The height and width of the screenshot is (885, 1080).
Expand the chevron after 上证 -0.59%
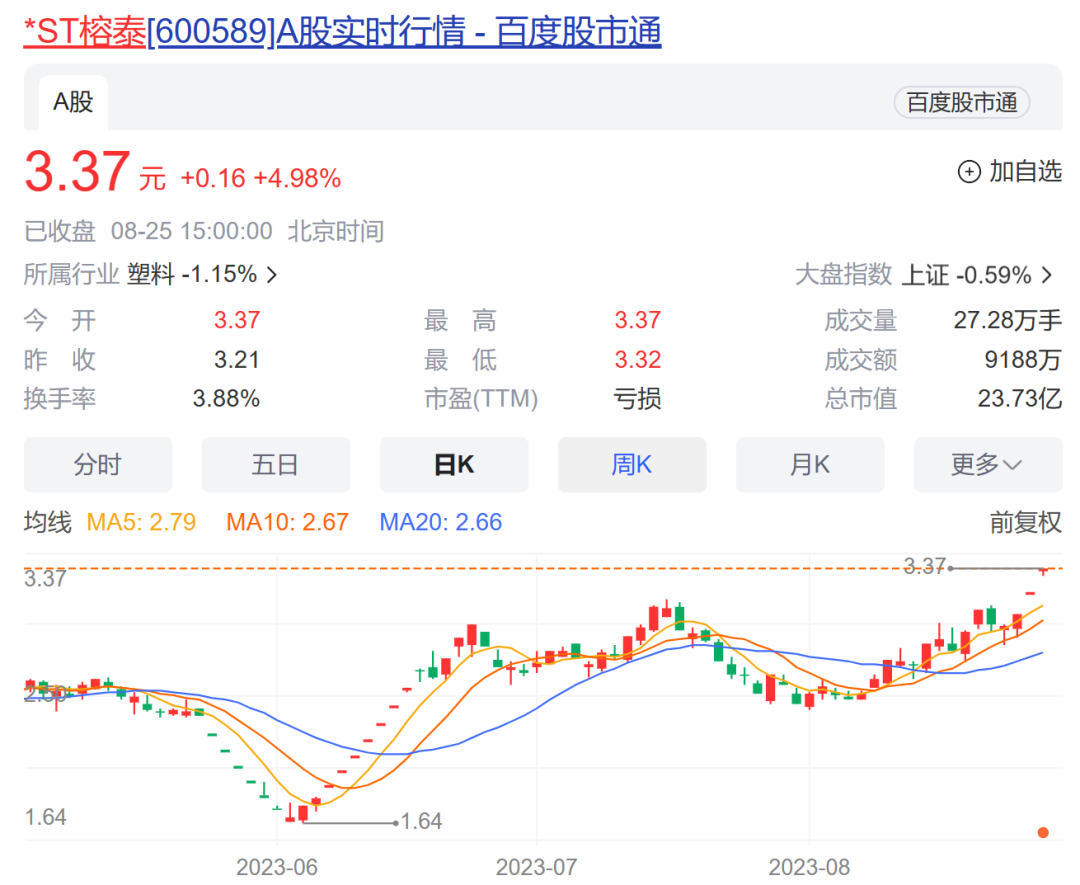pos(1048,275)
